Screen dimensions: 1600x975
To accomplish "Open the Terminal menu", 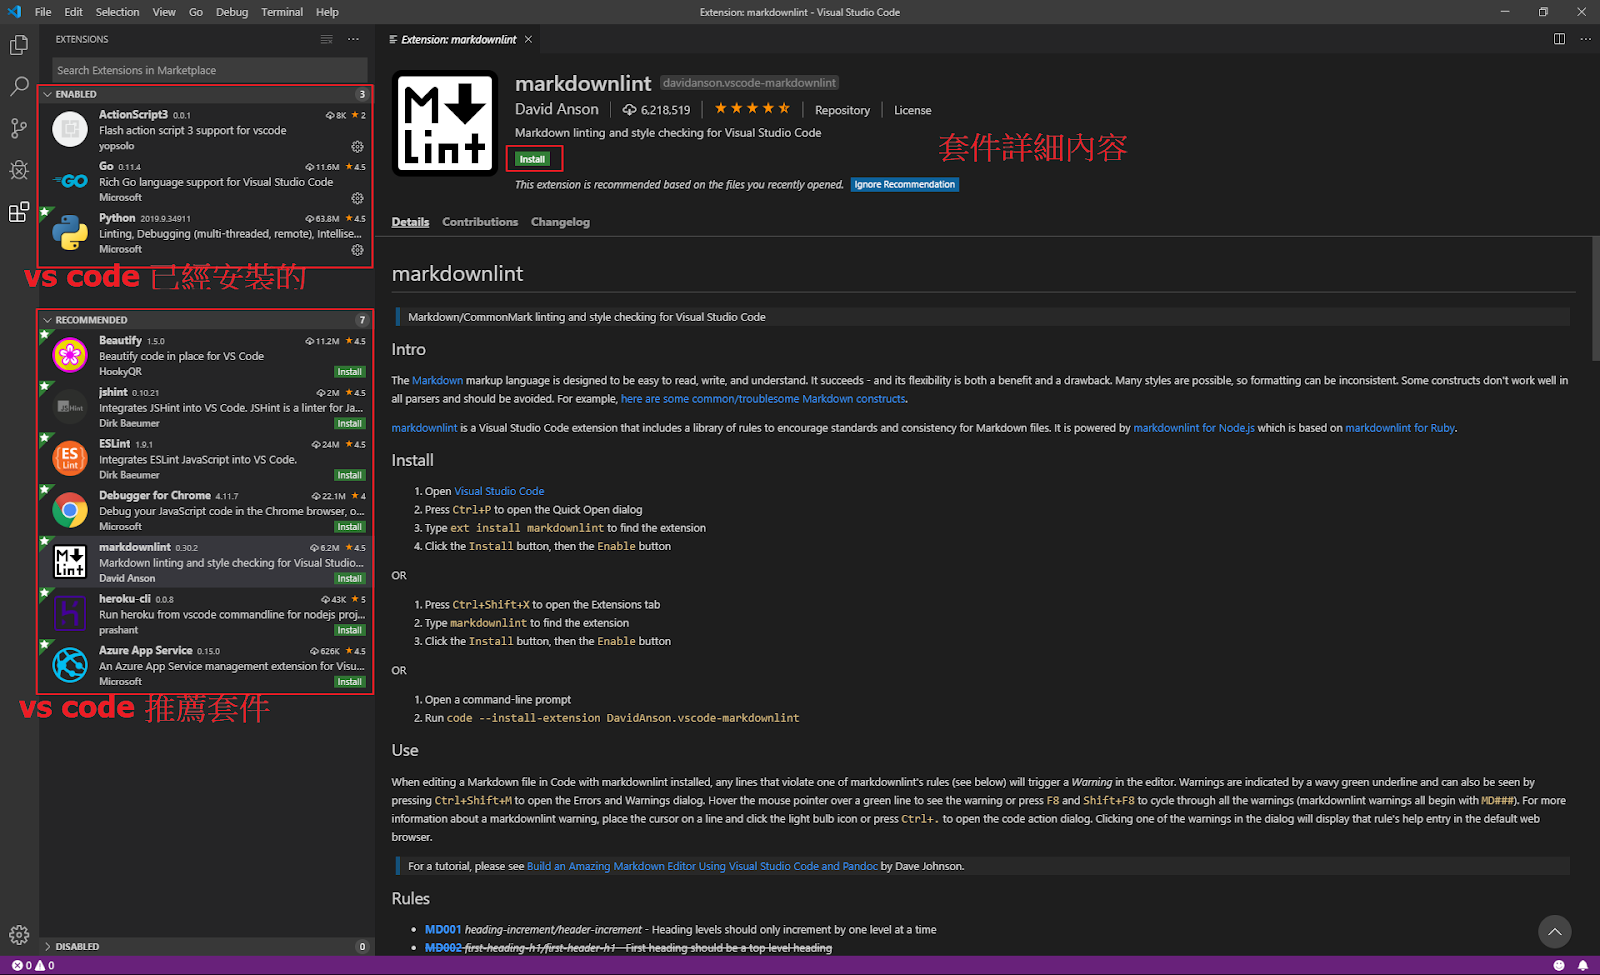I will [x=282, y=12].
